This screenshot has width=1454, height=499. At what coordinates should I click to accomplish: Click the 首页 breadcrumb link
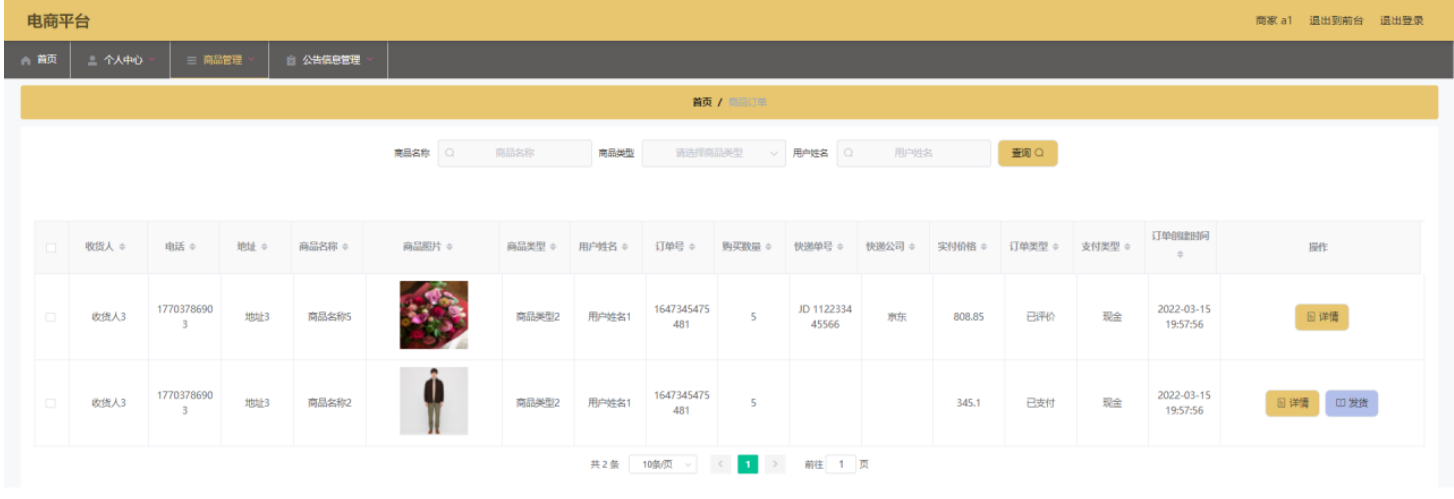point(702,102)
